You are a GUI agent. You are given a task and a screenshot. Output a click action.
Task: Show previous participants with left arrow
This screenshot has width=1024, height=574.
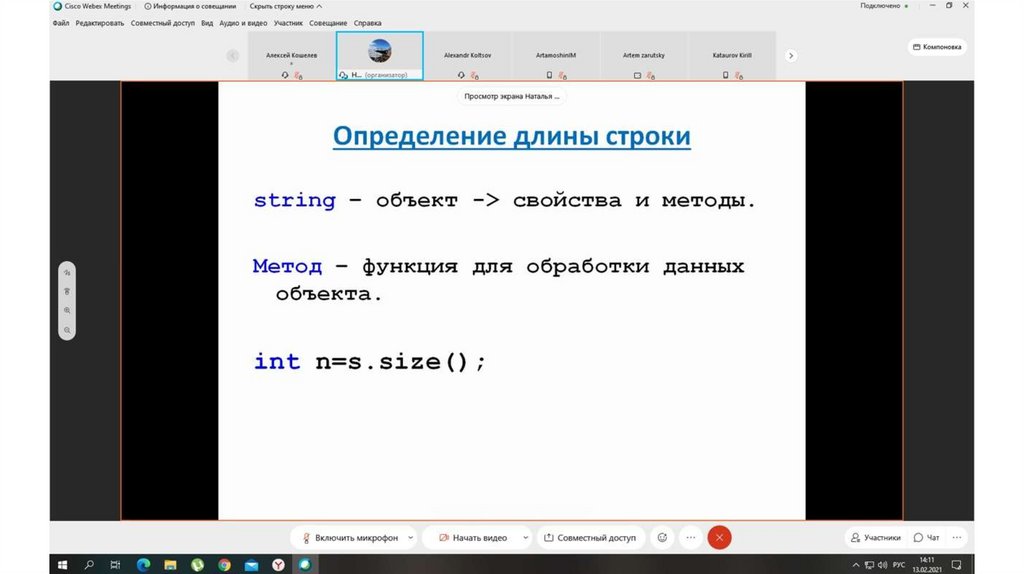pyautogui.click(x=232, y=56)
